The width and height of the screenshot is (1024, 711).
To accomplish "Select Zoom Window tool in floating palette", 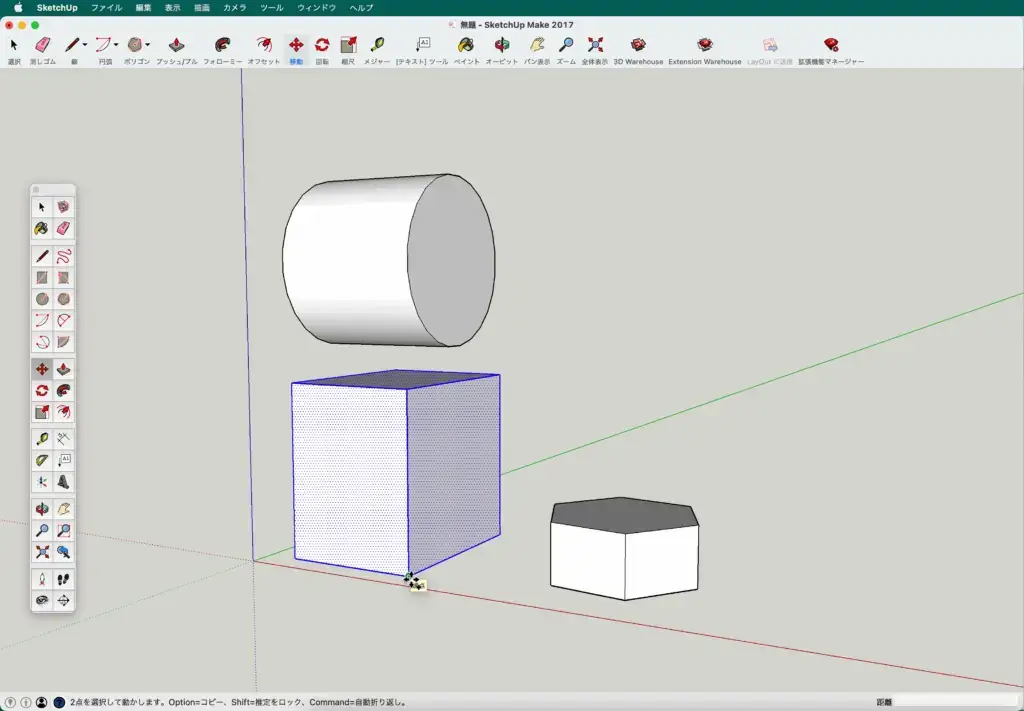I will pos(63,530).
